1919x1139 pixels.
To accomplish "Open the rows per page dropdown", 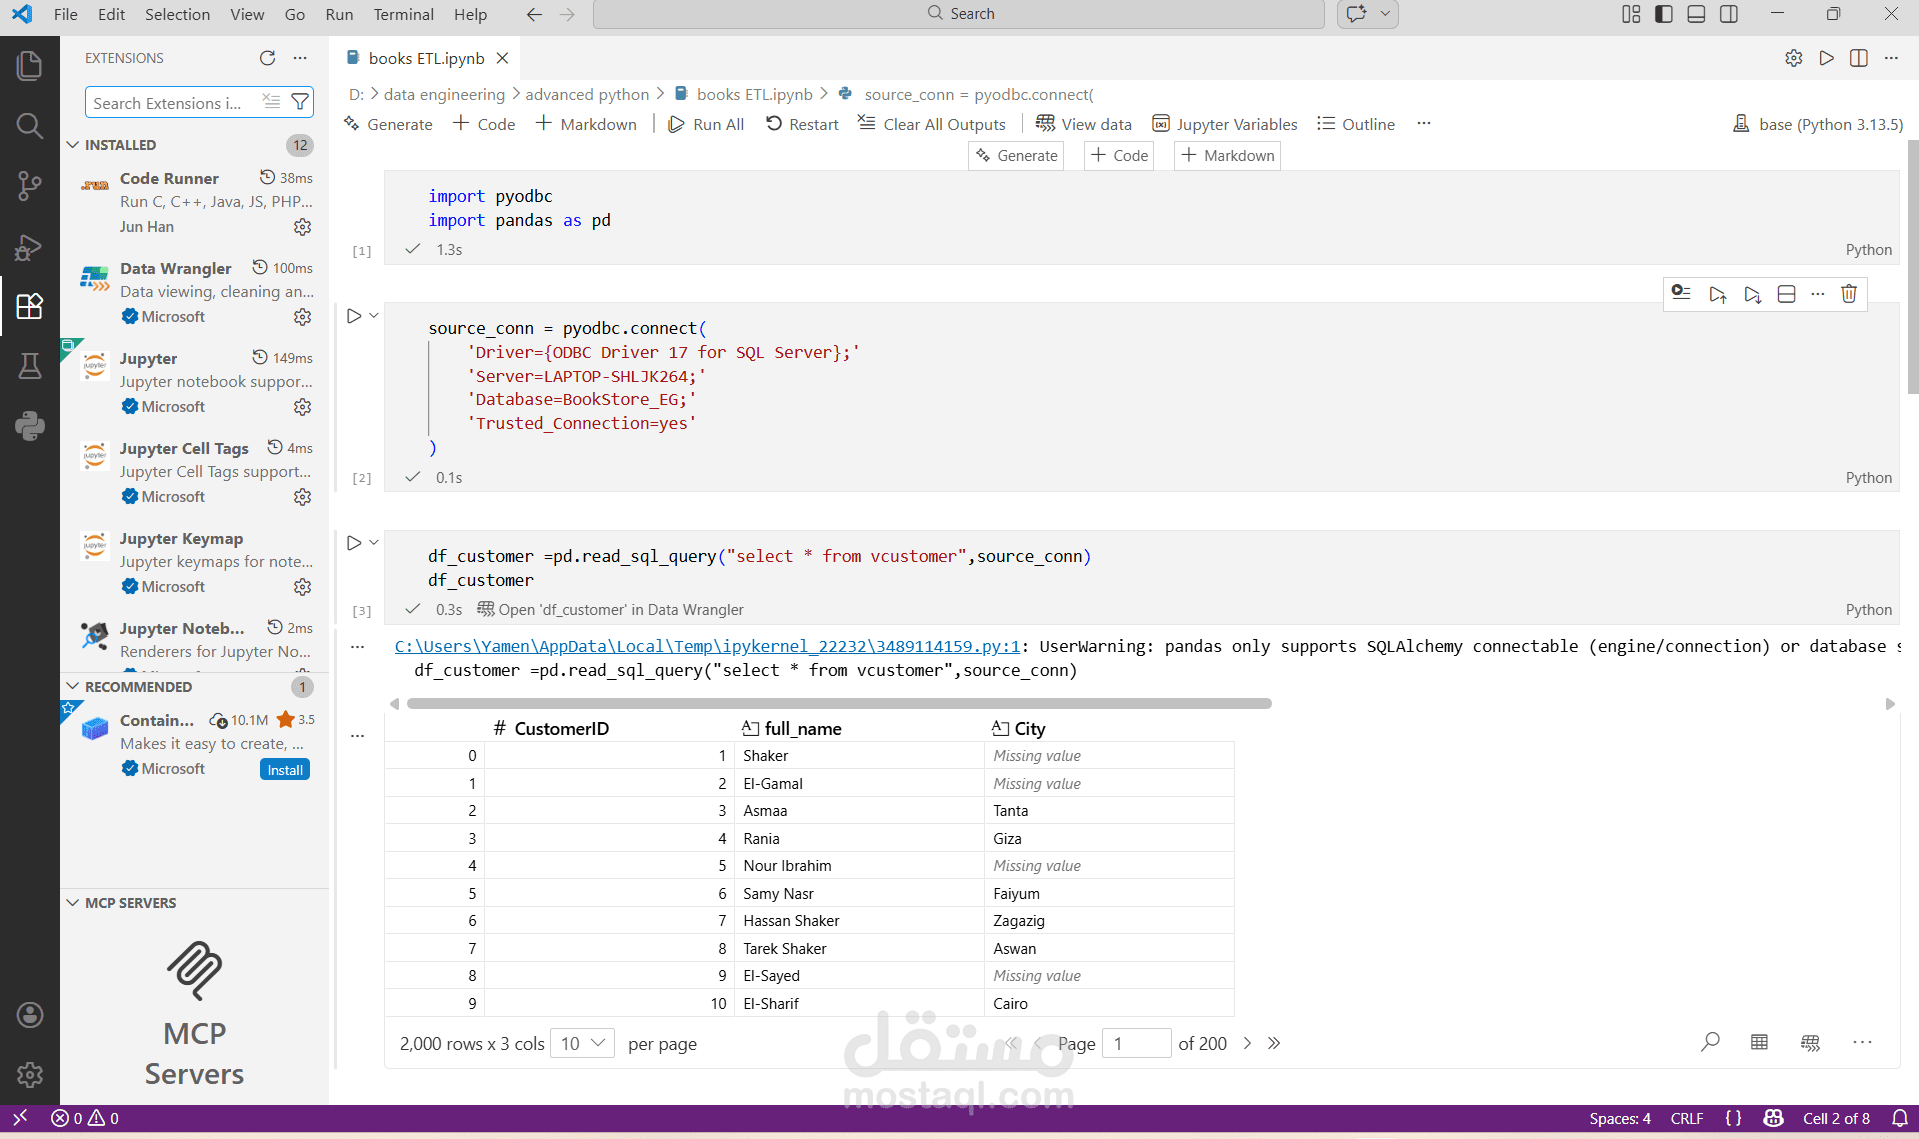I will click(x=581, y=1043).
